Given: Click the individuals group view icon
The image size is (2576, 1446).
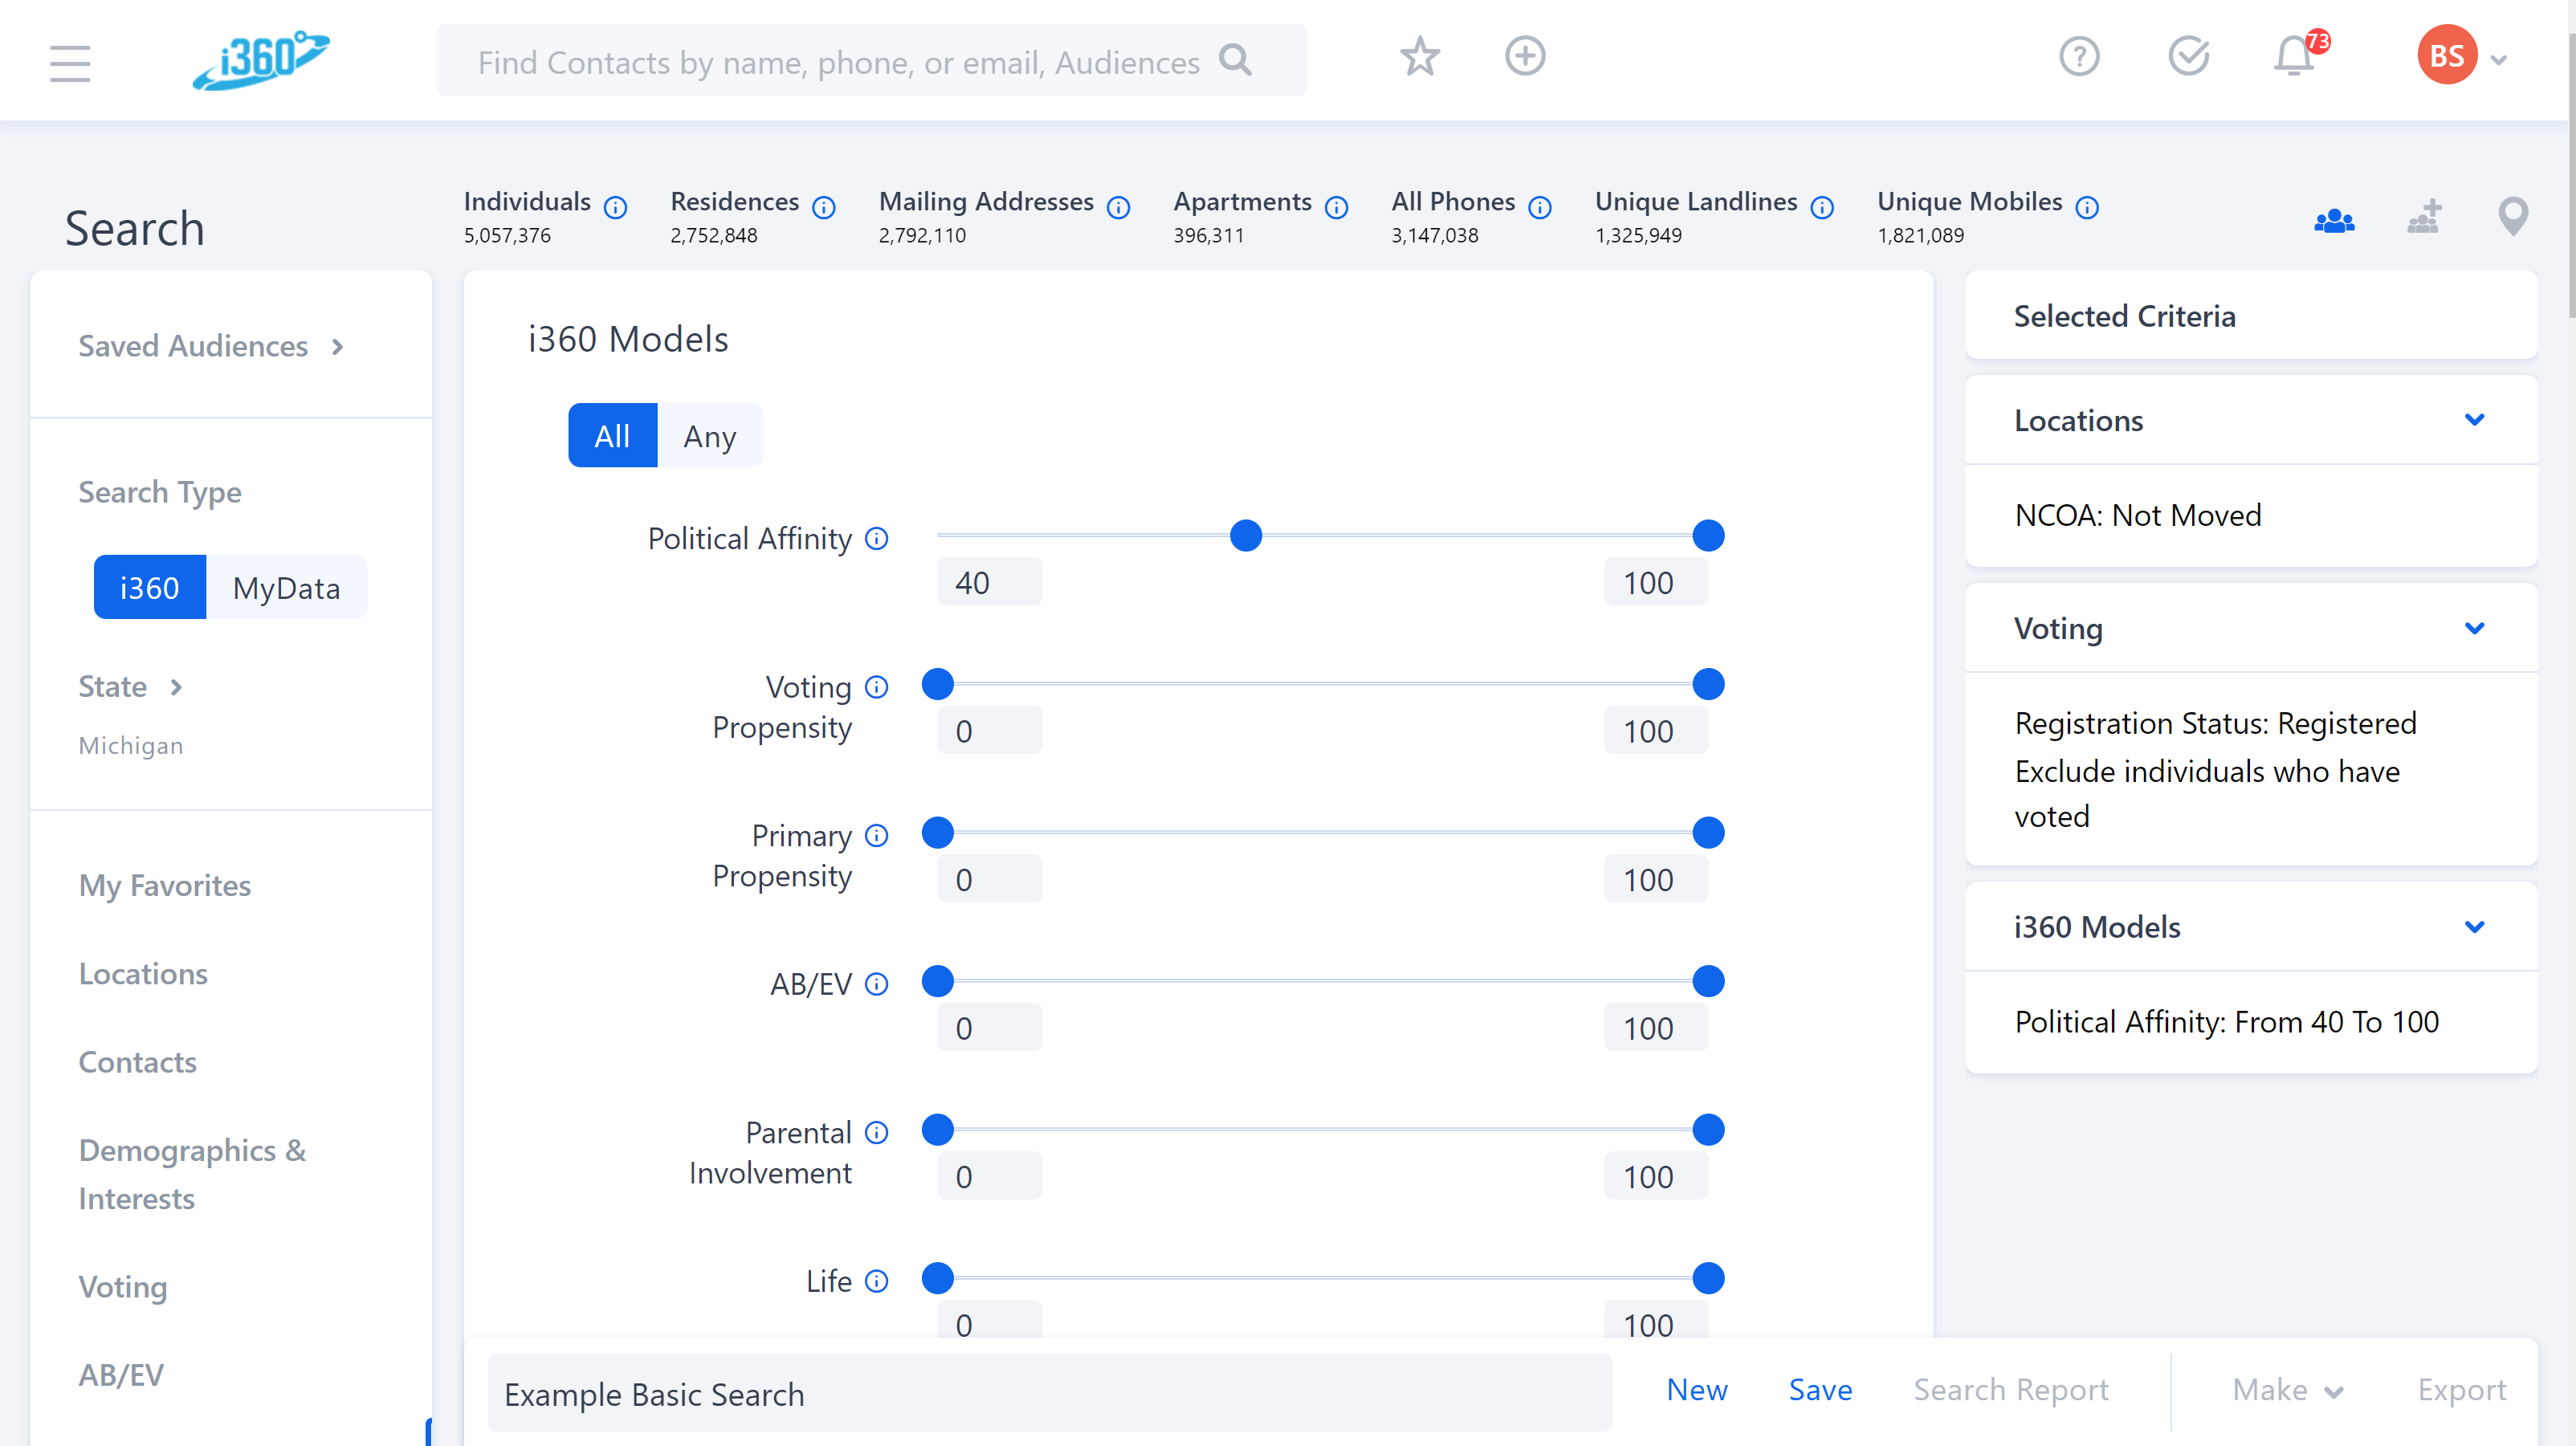Looking at the screenshot, I should pos(2334,219).
